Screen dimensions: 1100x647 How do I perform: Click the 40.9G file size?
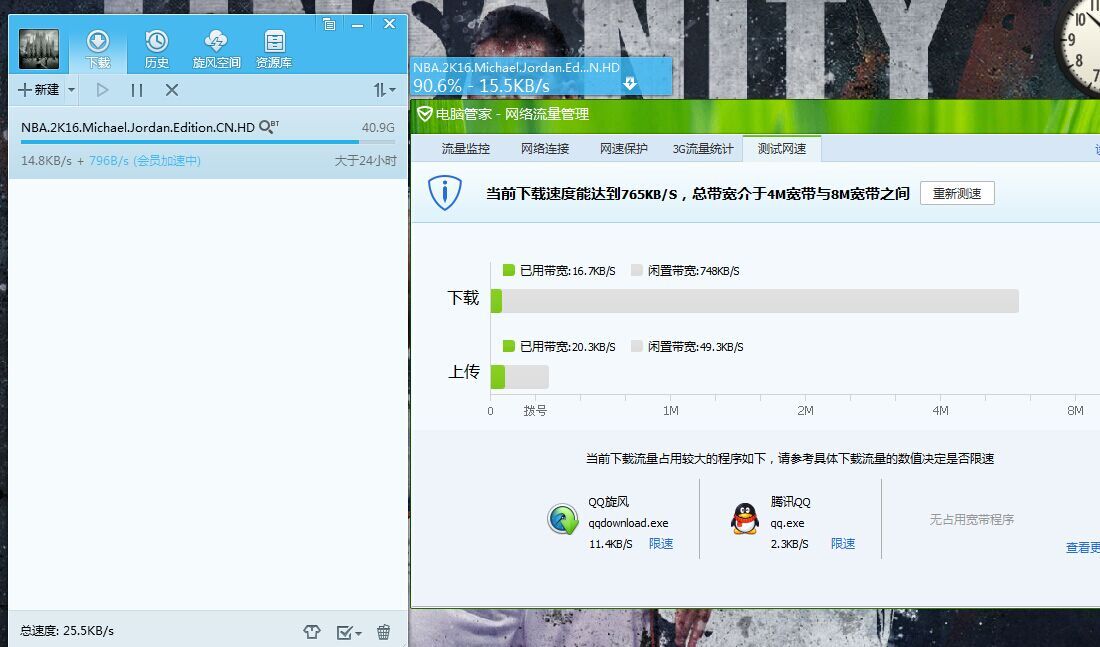pos(378,128)
